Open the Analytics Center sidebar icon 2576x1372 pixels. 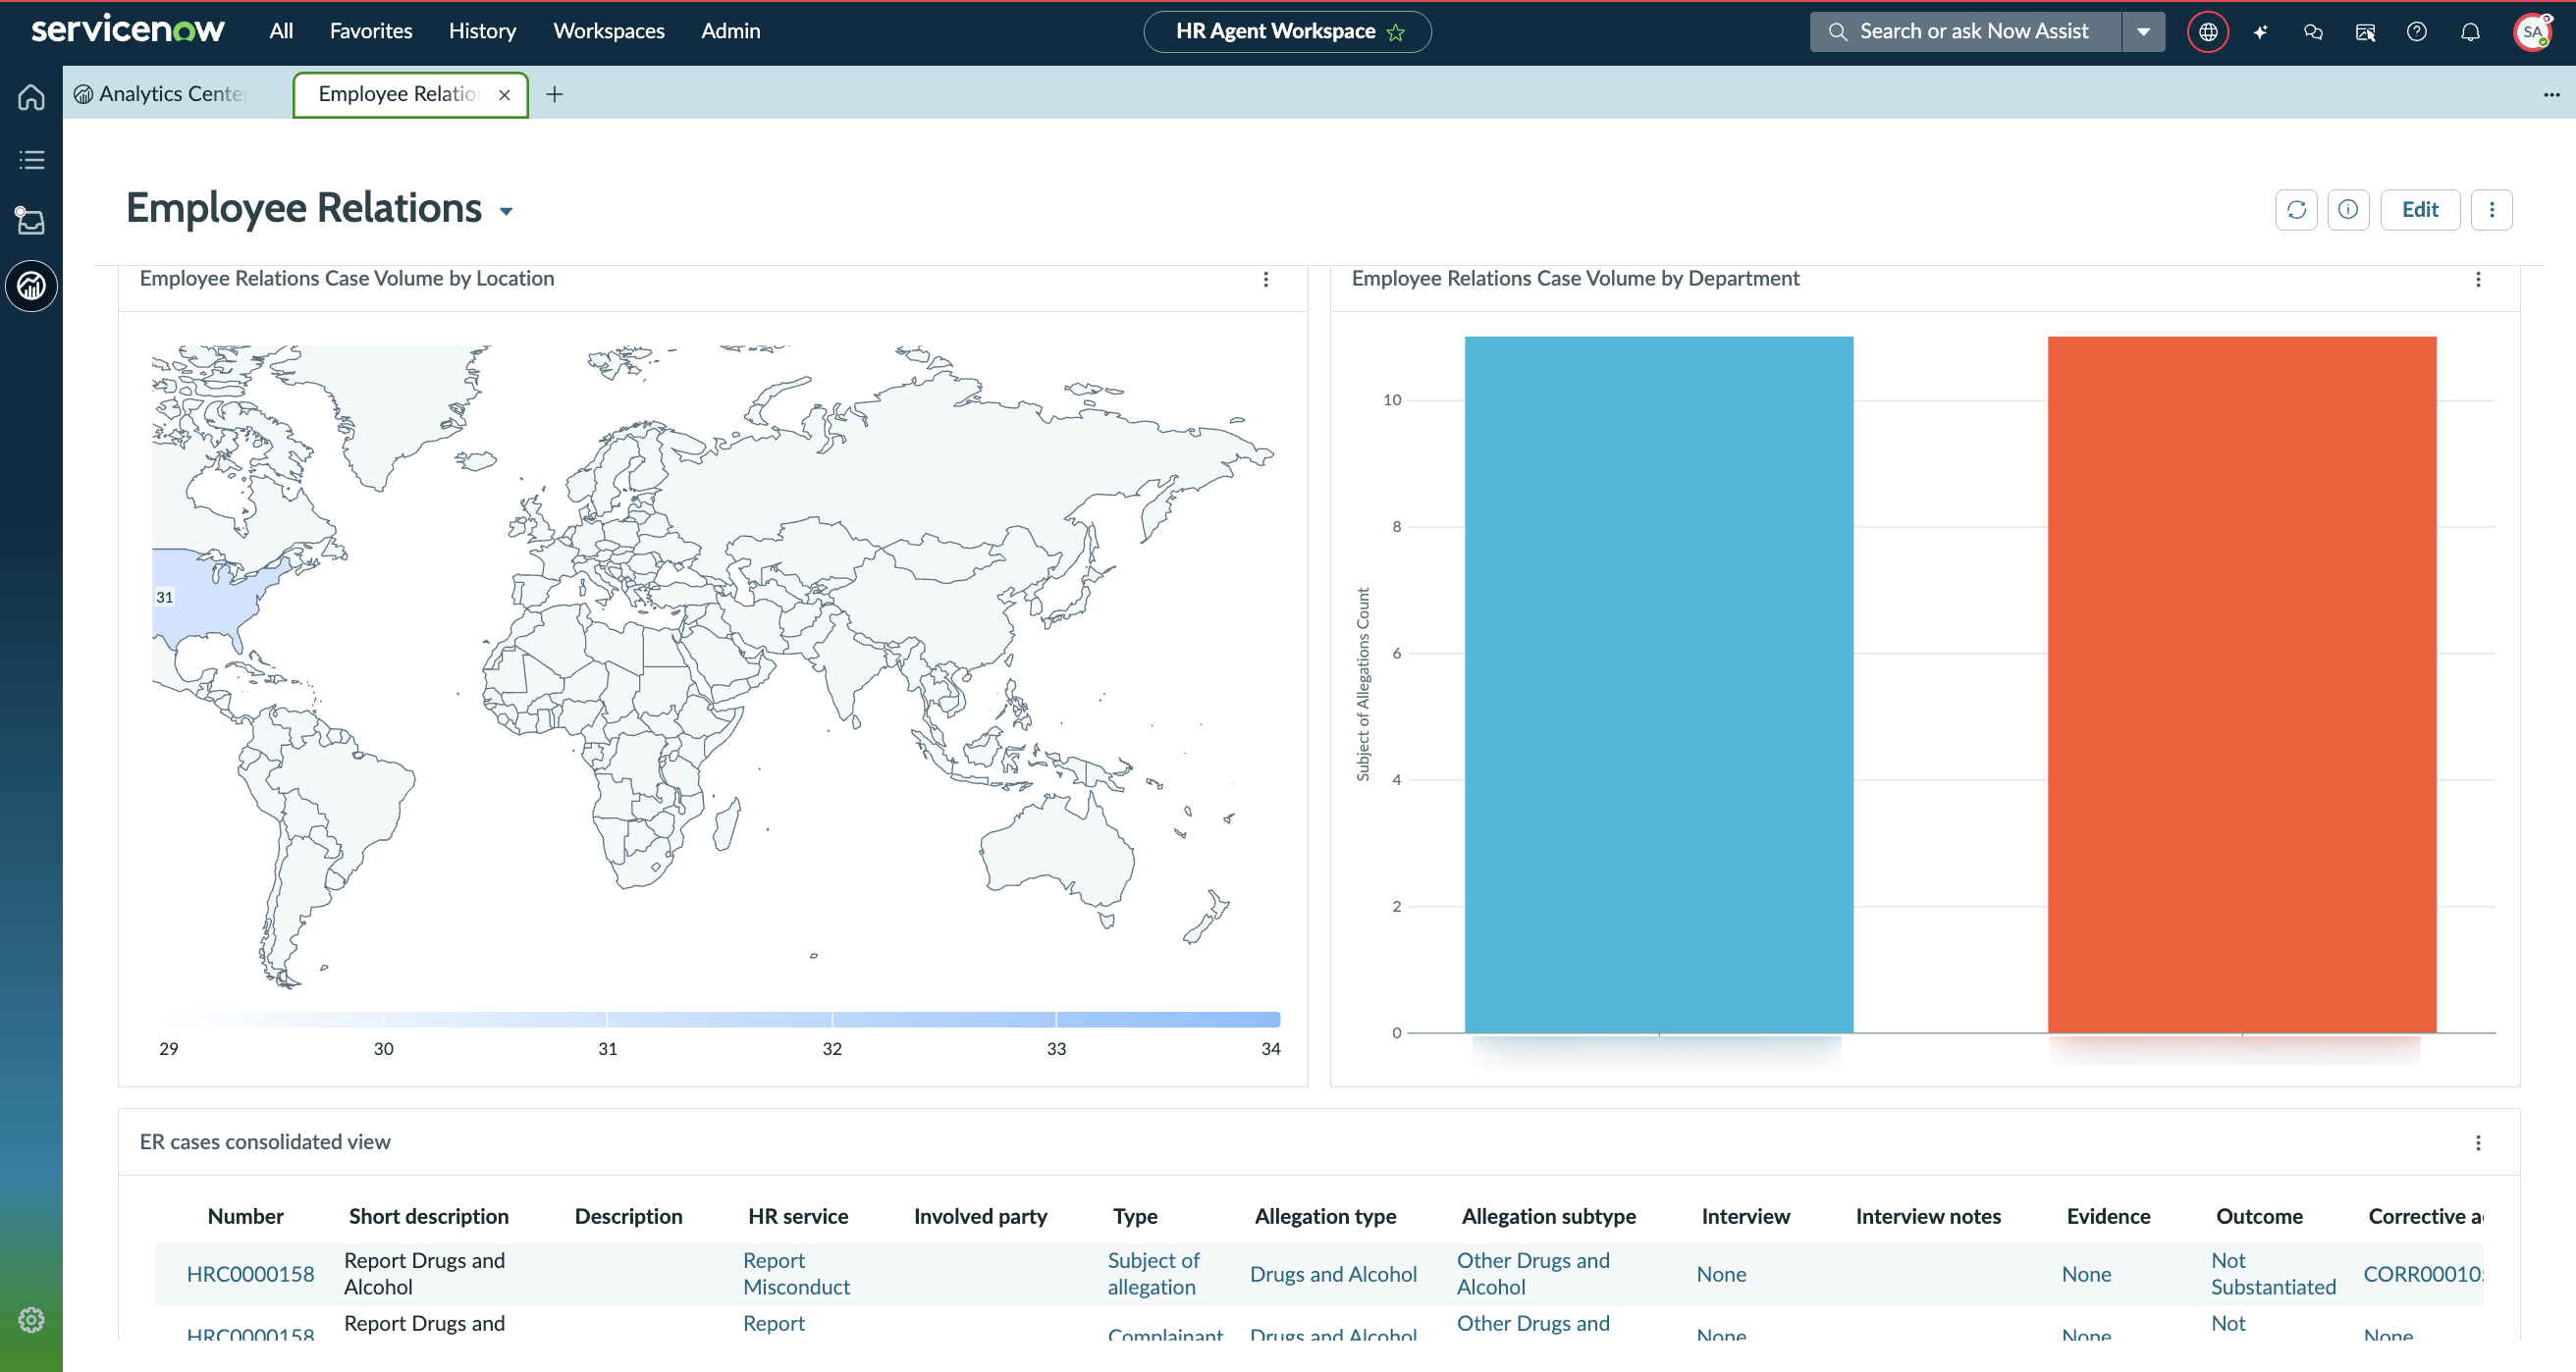tap(31, 286)
